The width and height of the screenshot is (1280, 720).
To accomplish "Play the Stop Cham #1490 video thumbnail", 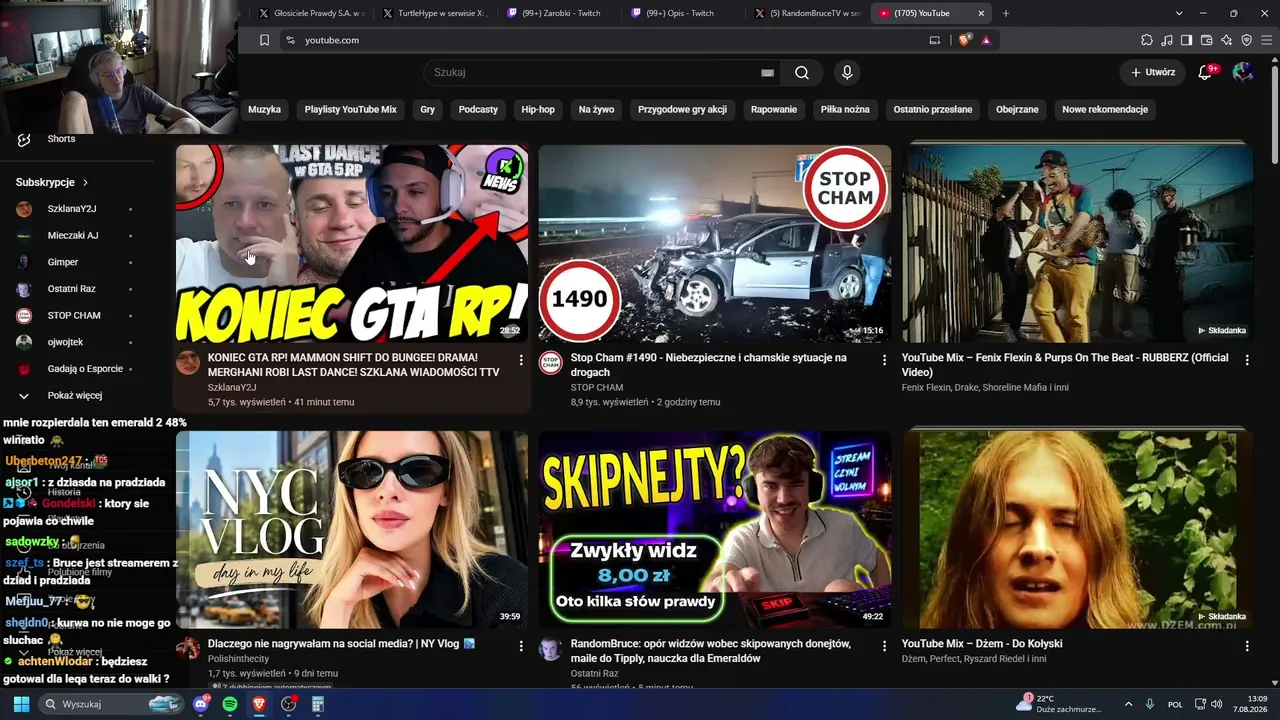I will (714, 244).
